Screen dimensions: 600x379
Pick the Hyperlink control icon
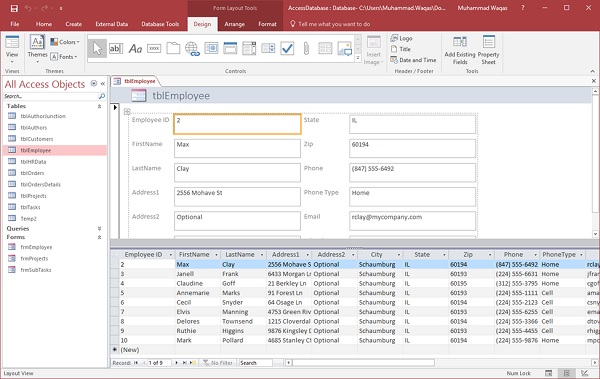[192, 49]
